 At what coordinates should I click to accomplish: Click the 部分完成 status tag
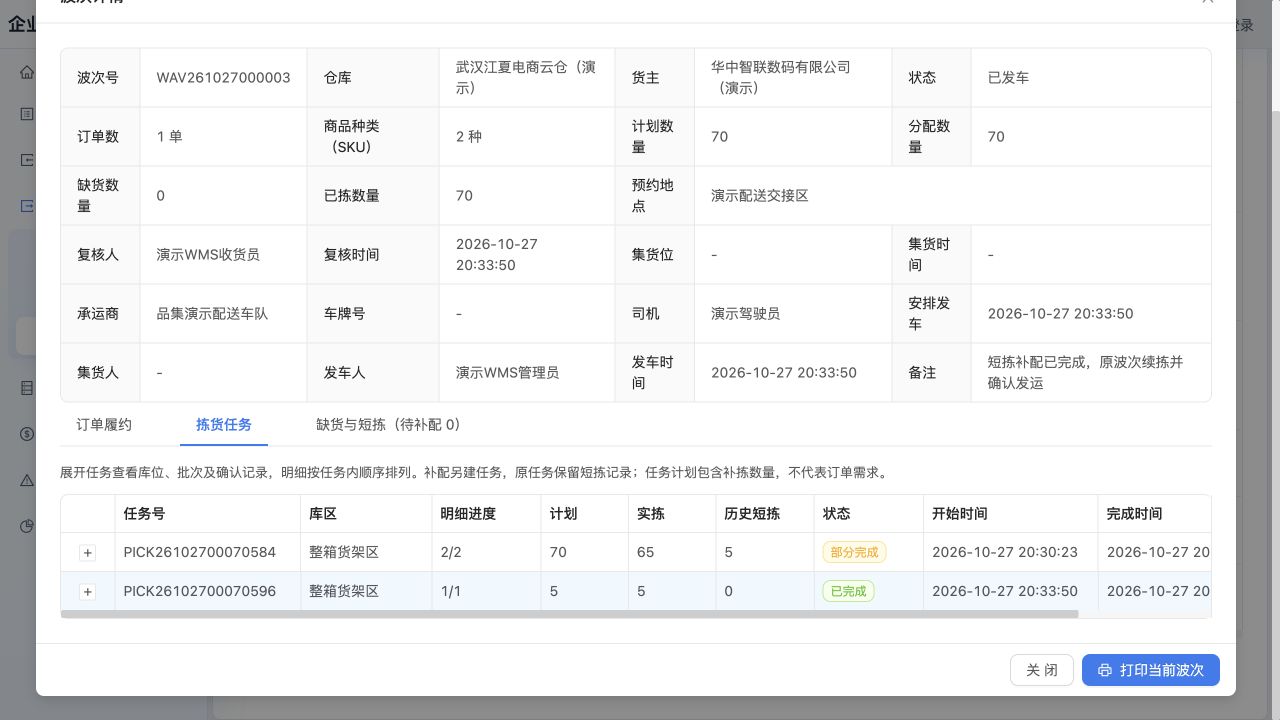pyautogui.click(x=854, y=552)
